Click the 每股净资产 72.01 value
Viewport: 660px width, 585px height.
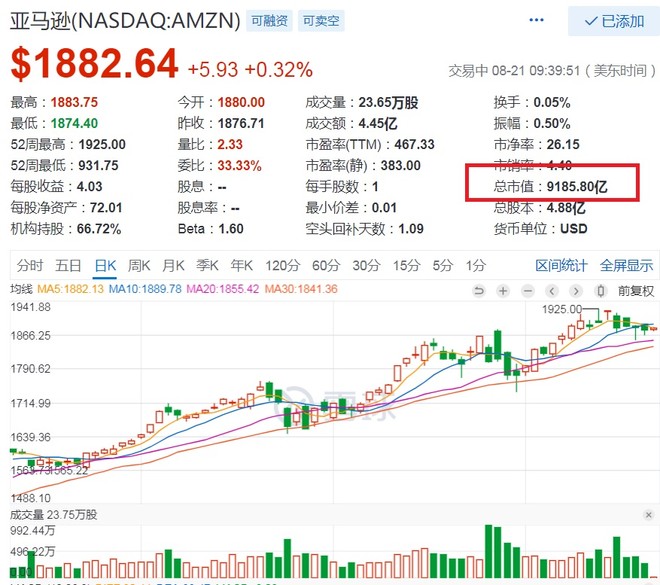pos(106,208)
